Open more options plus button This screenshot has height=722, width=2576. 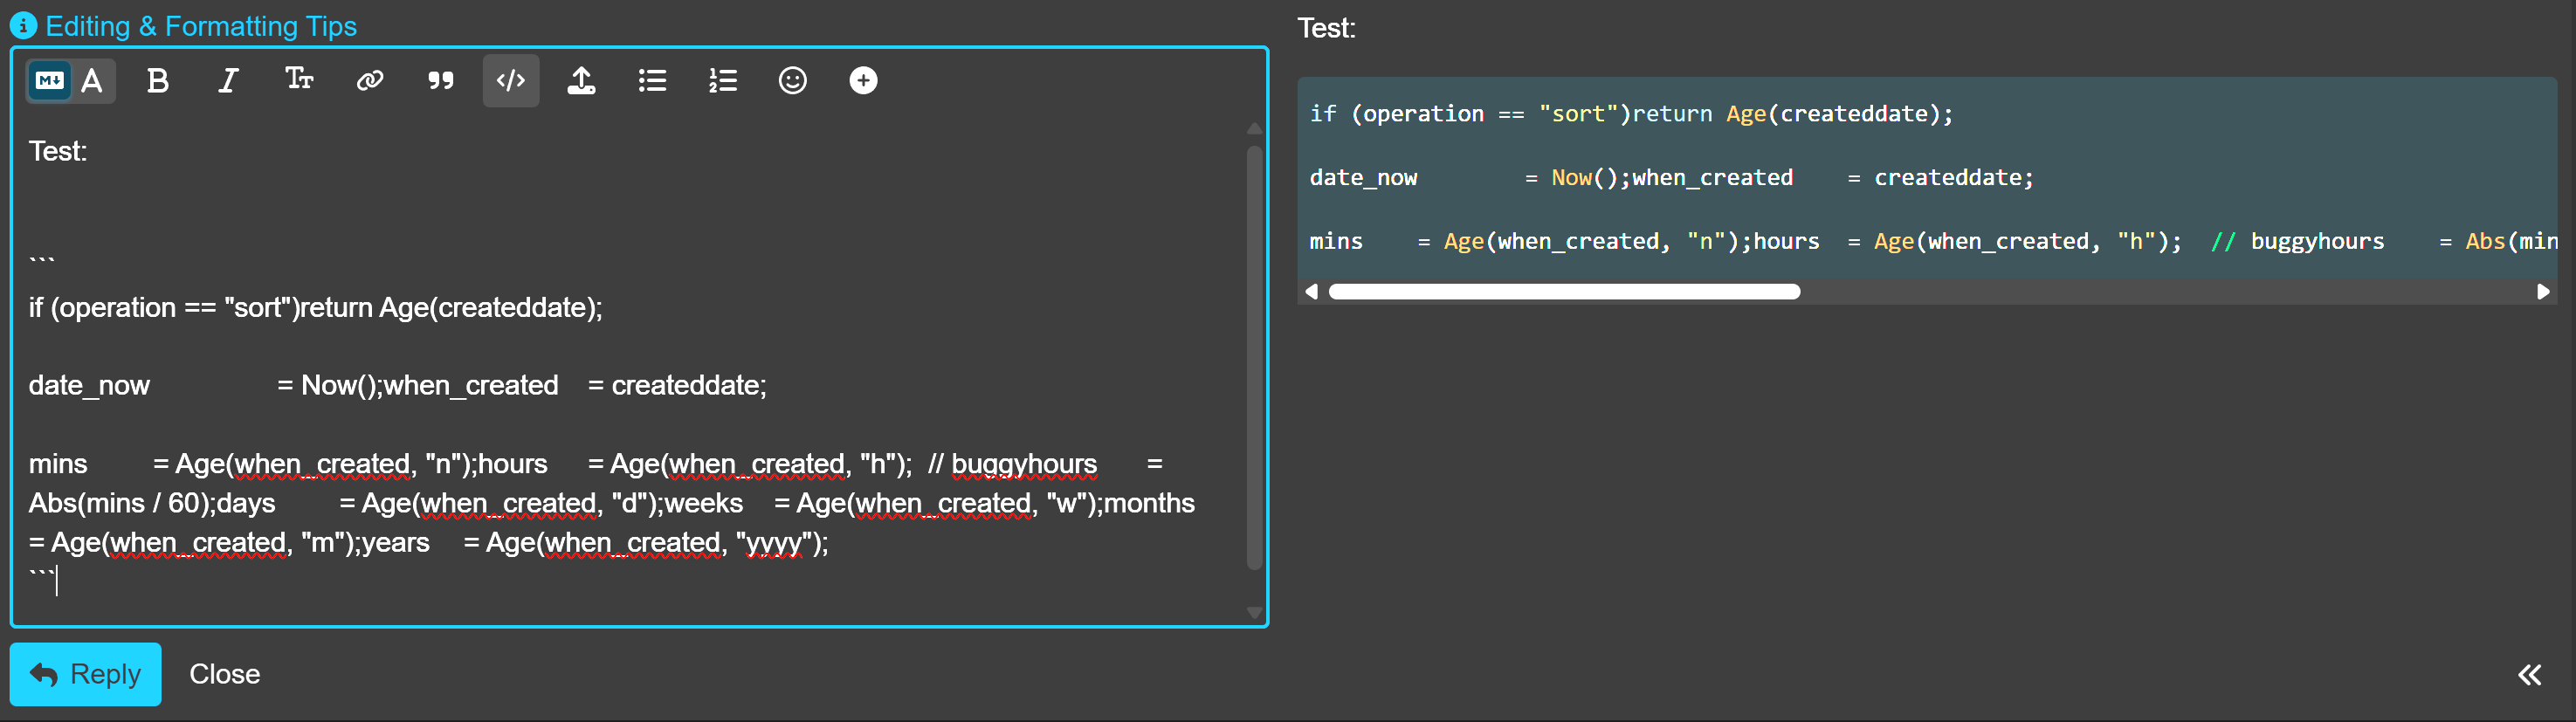[863, 80]
